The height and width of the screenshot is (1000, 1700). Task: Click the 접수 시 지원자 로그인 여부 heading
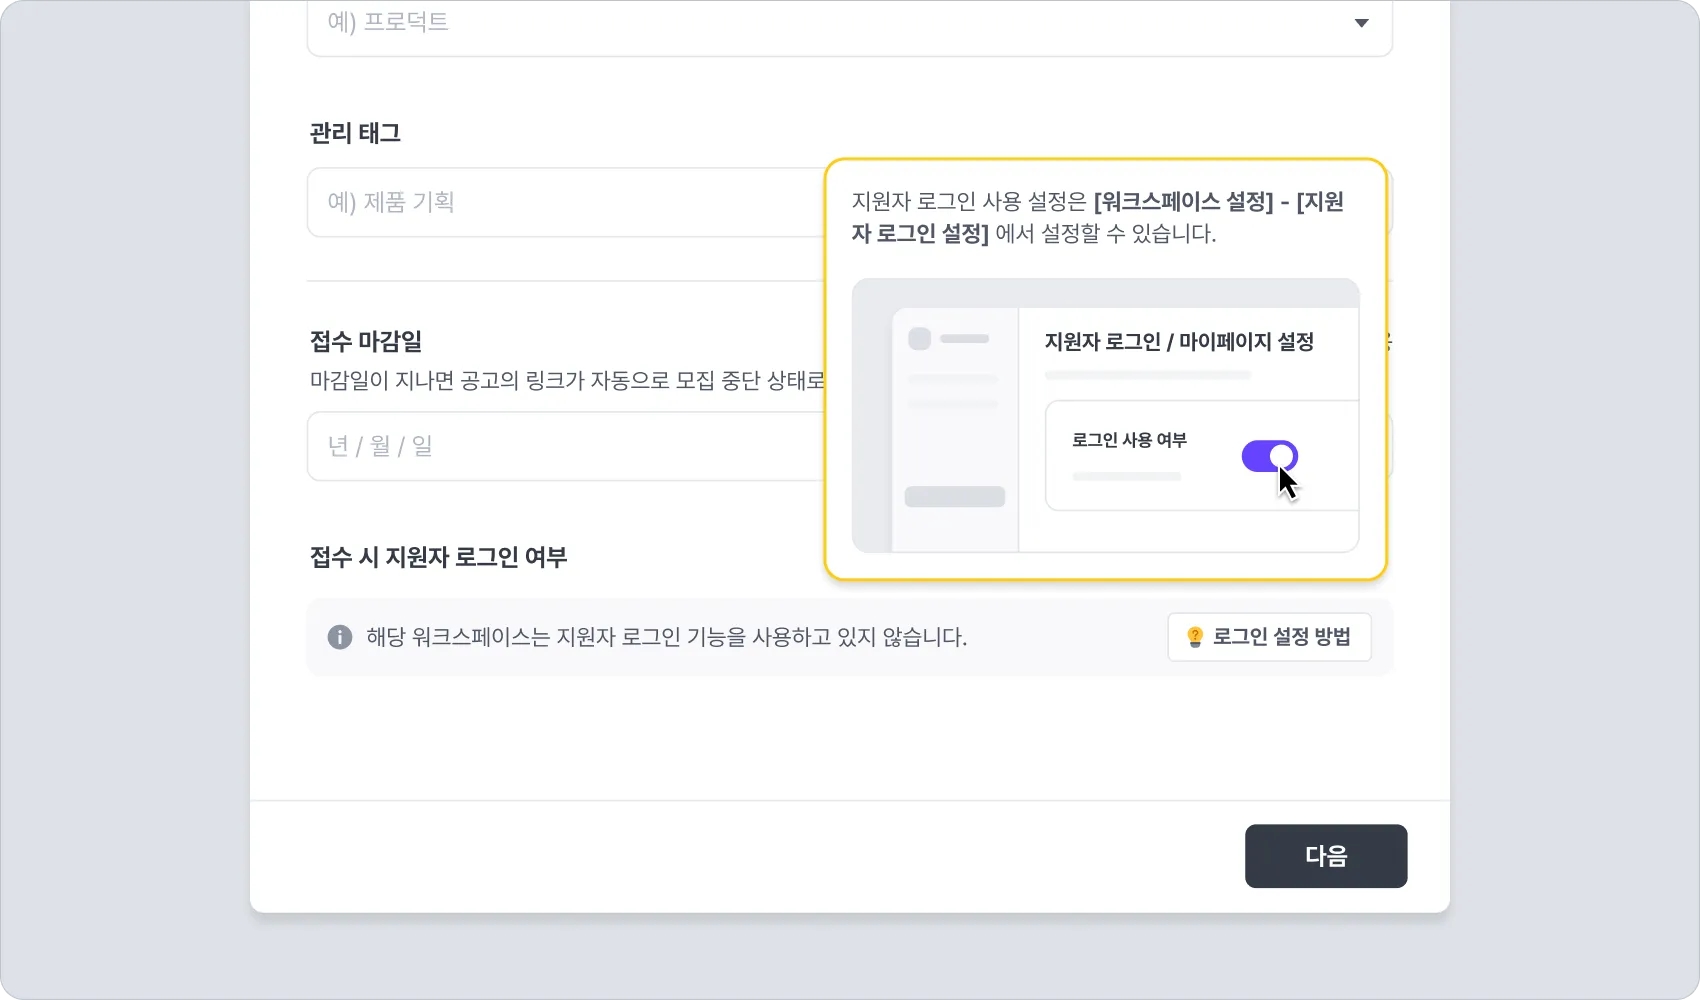(438, 557)
